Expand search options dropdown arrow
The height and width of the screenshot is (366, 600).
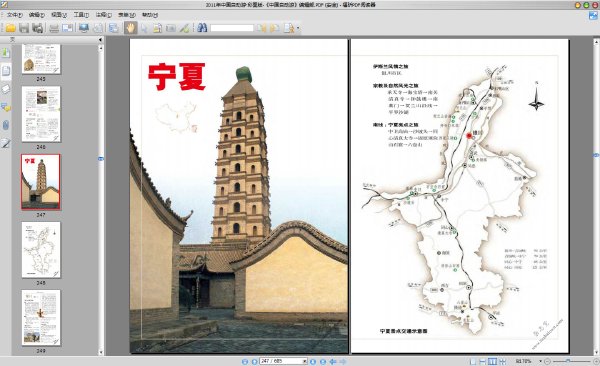298,28
